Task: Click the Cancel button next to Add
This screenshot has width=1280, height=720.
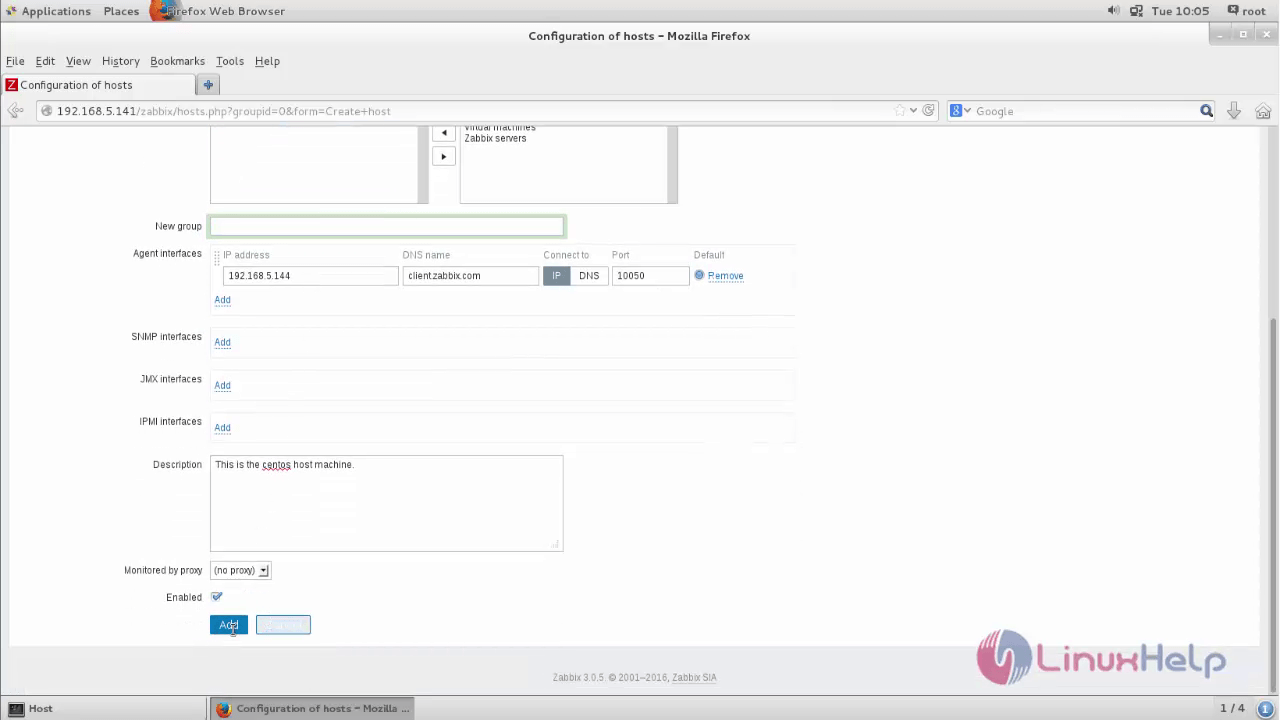Action: [x=283, y=625]
